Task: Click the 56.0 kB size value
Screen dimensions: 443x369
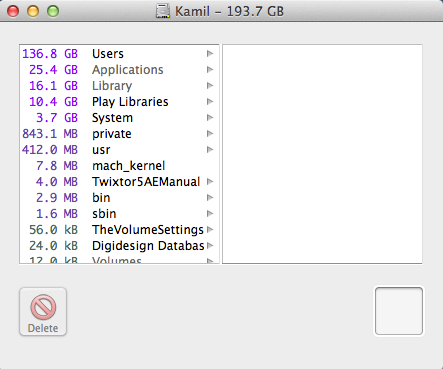Action: [53, 230]
